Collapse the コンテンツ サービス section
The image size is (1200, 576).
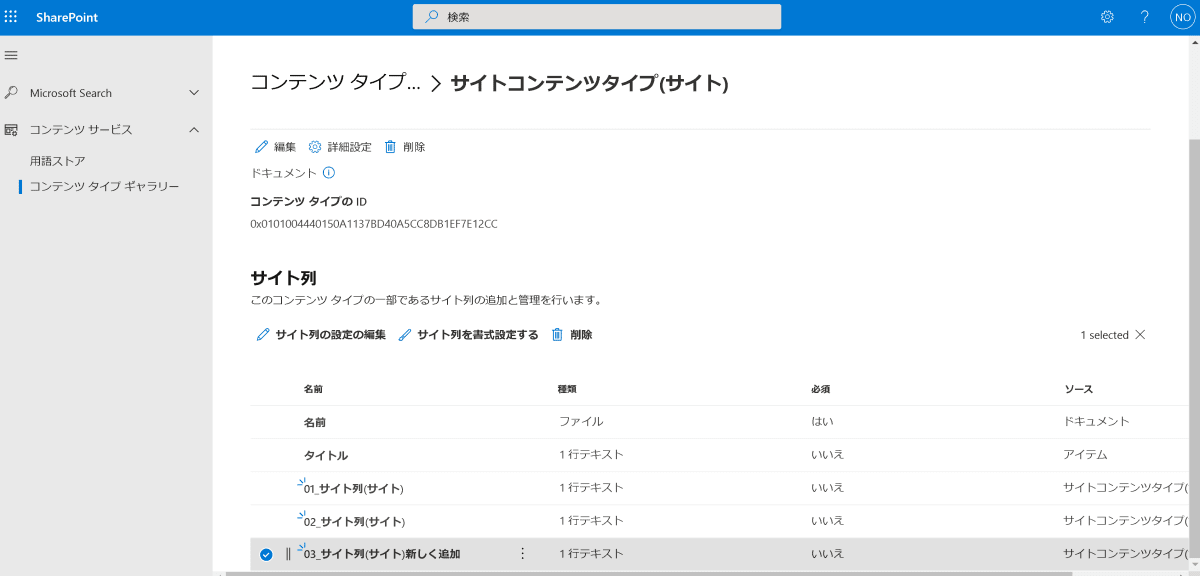194,130
